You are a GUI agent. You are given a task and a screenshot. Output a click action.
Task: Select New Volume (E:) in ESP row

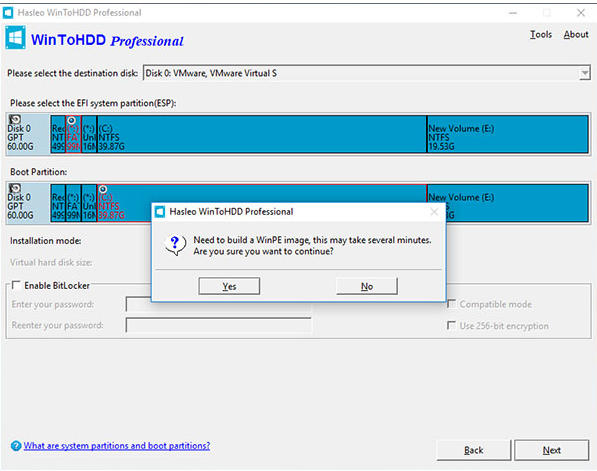(508, 134)
